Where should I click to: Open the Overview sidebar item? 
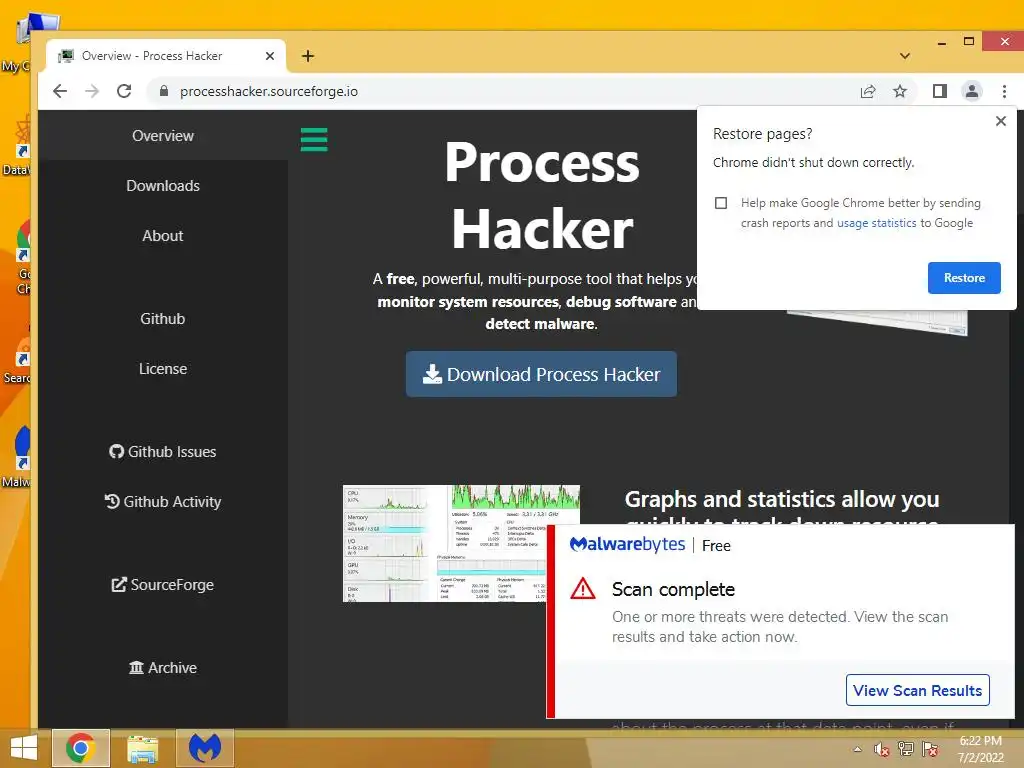(163, 136)
